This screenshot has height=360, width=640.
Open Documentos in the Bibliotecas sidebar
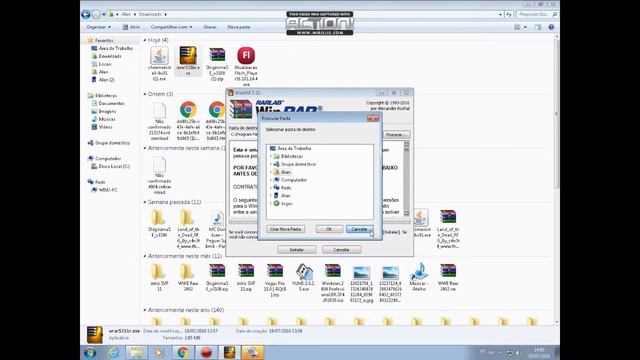coord(108,103)
